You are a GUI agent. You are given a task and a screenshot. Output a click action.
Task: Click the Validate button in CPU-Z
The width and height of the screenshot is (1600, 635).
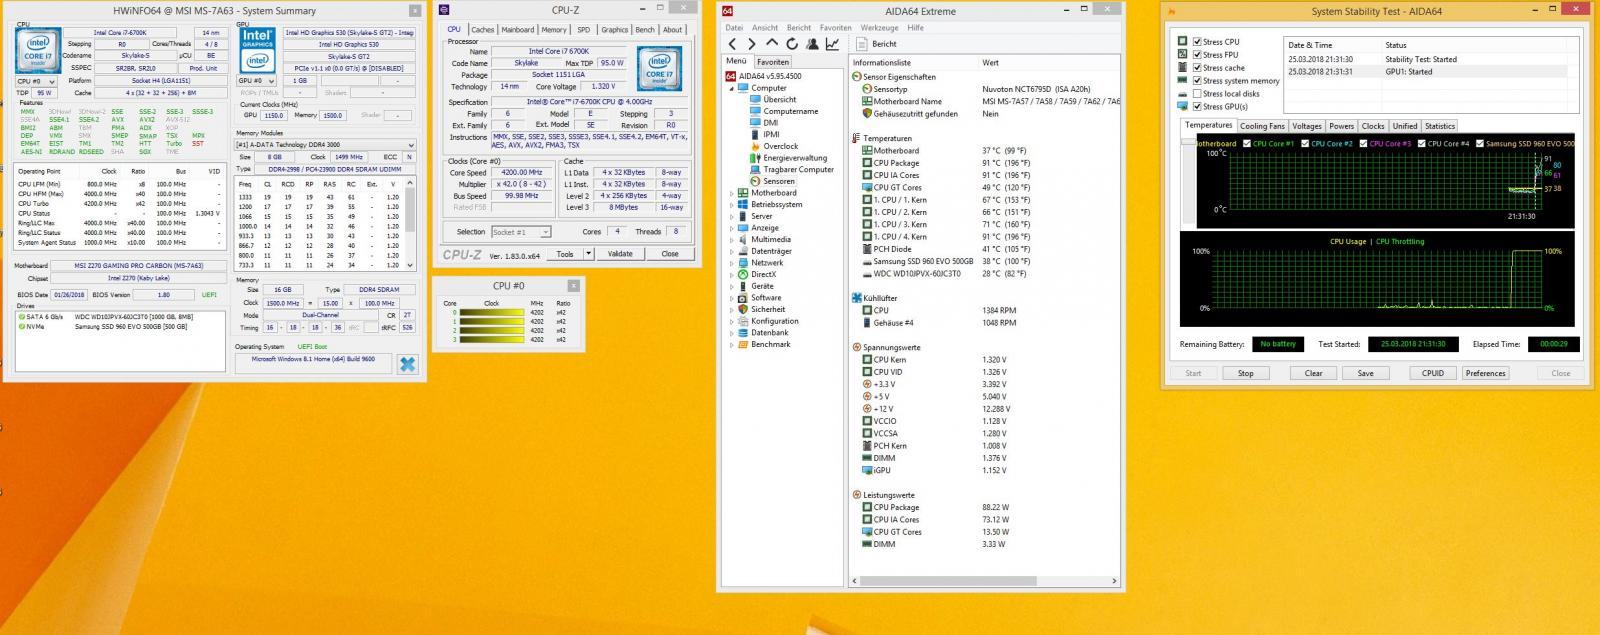point(620,254)
